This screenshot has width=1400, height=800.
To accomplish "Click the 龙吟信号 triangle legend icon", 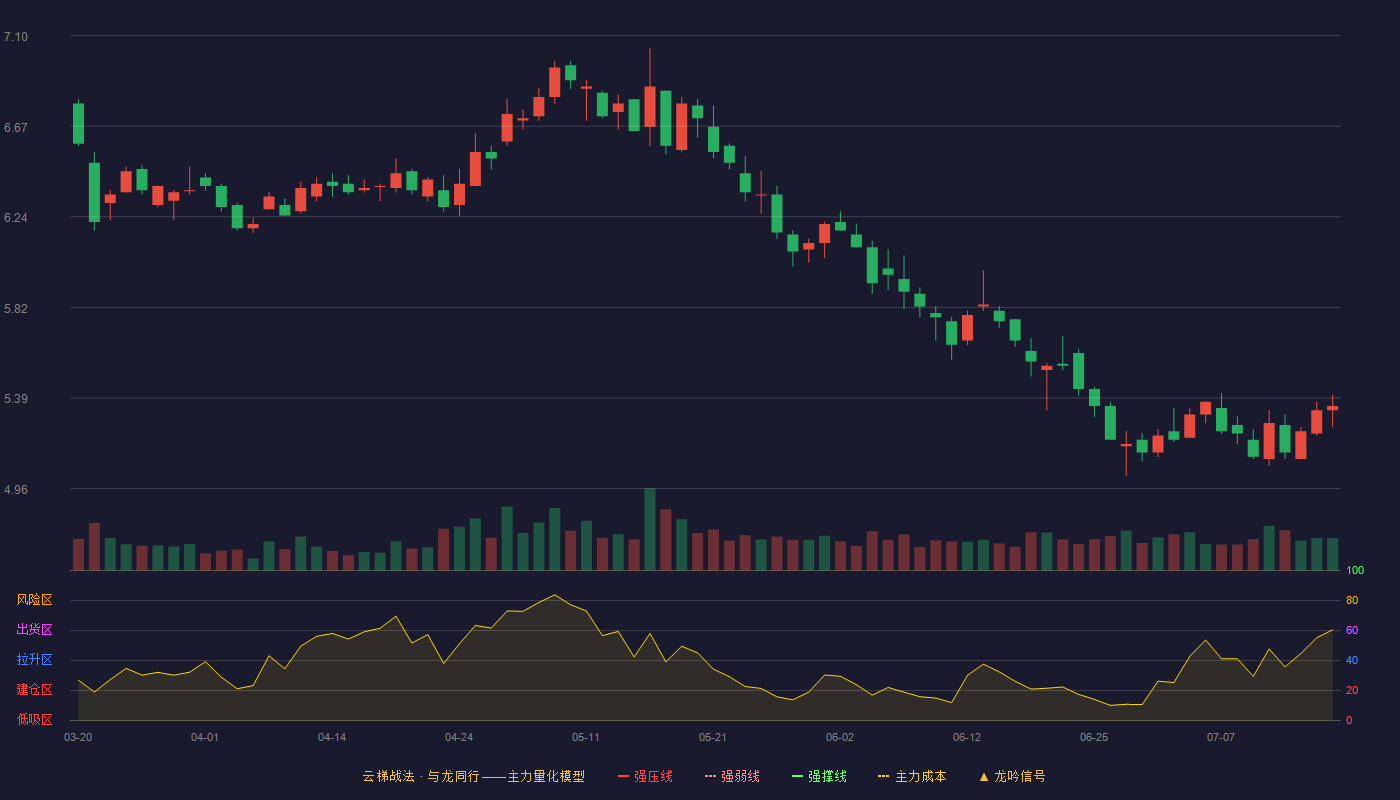I will [984, 776].
